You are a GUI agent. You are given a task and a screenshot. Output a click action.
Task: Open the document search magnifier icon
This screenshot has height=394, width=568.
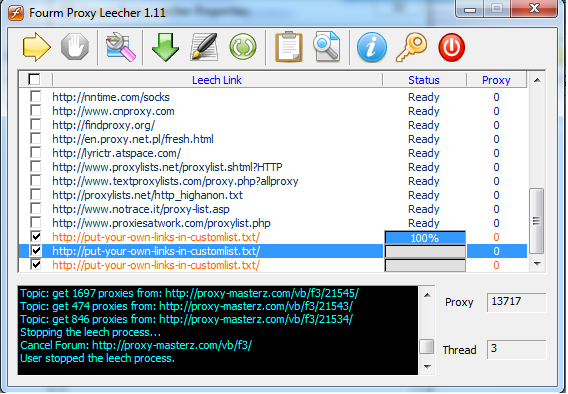tap(327, 47)
